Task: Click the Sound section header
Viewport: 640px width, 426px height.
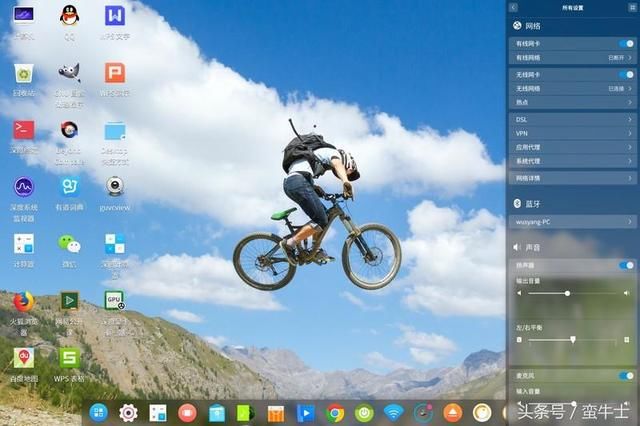Action: [x=527, y=247]
